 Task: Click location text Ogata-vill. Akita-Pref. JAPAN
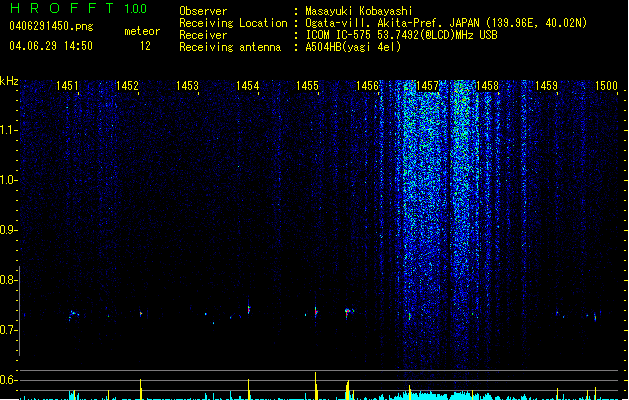[x=392, y=23]
